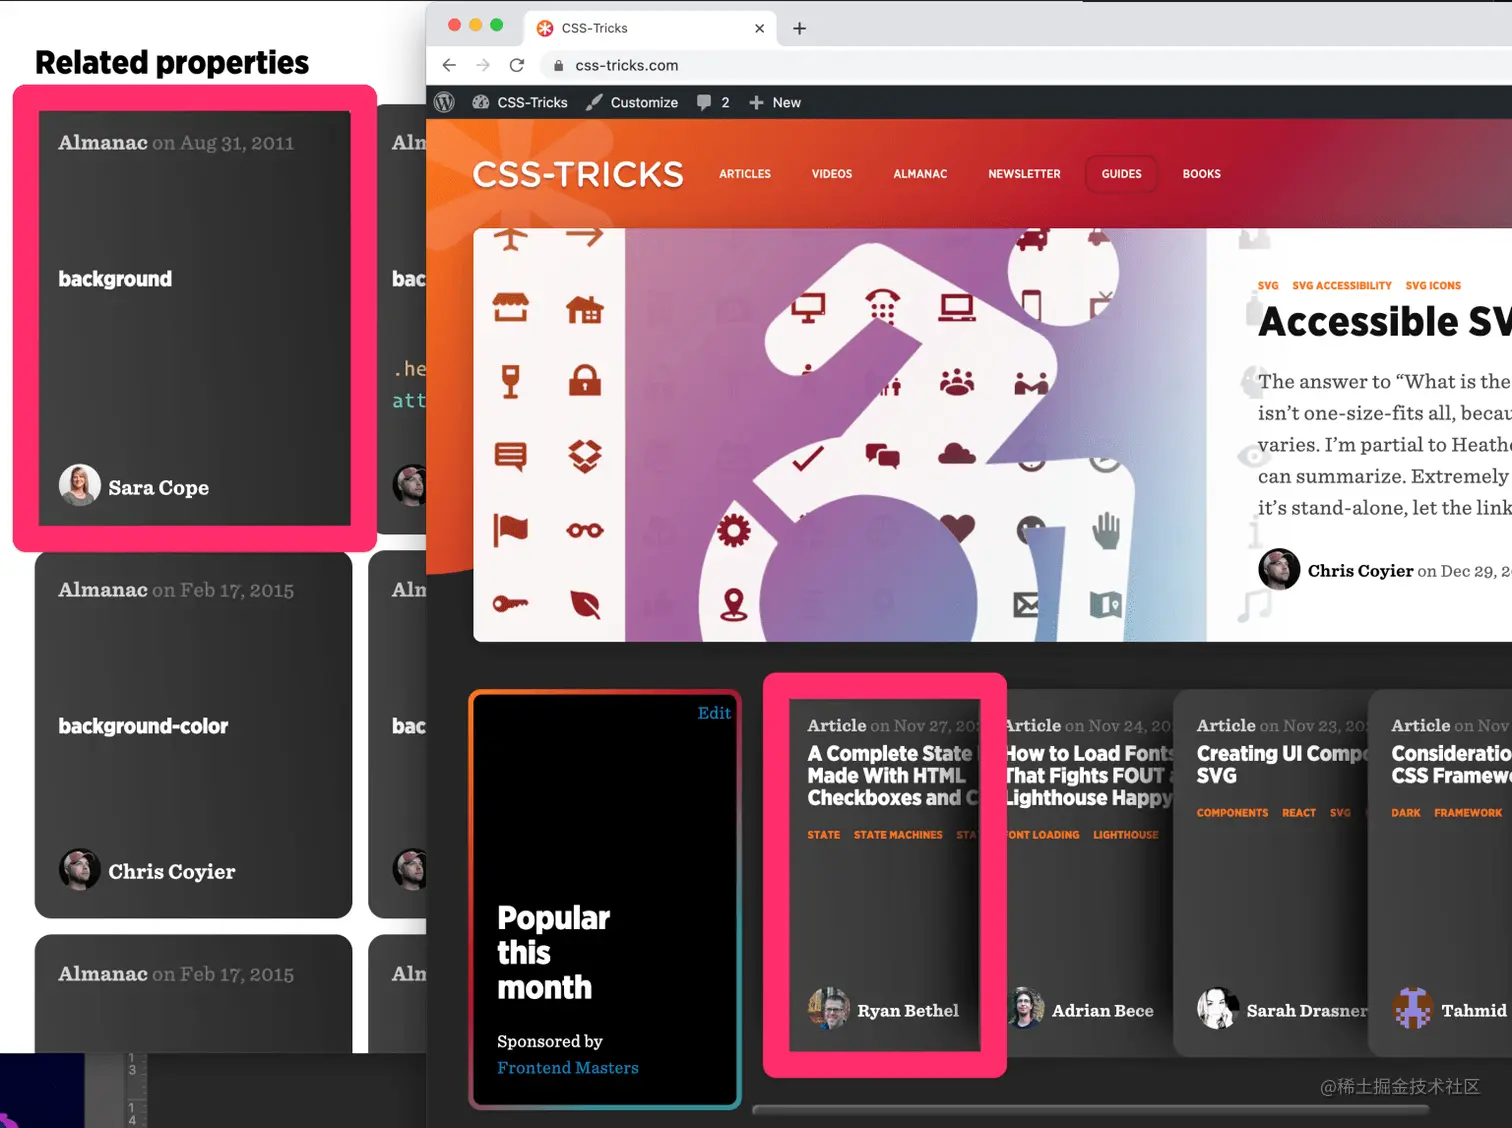Viewport: 1512px width, 1128px height.
Task: Go to ARTICLES in site navigation
Action: point(745,174)
